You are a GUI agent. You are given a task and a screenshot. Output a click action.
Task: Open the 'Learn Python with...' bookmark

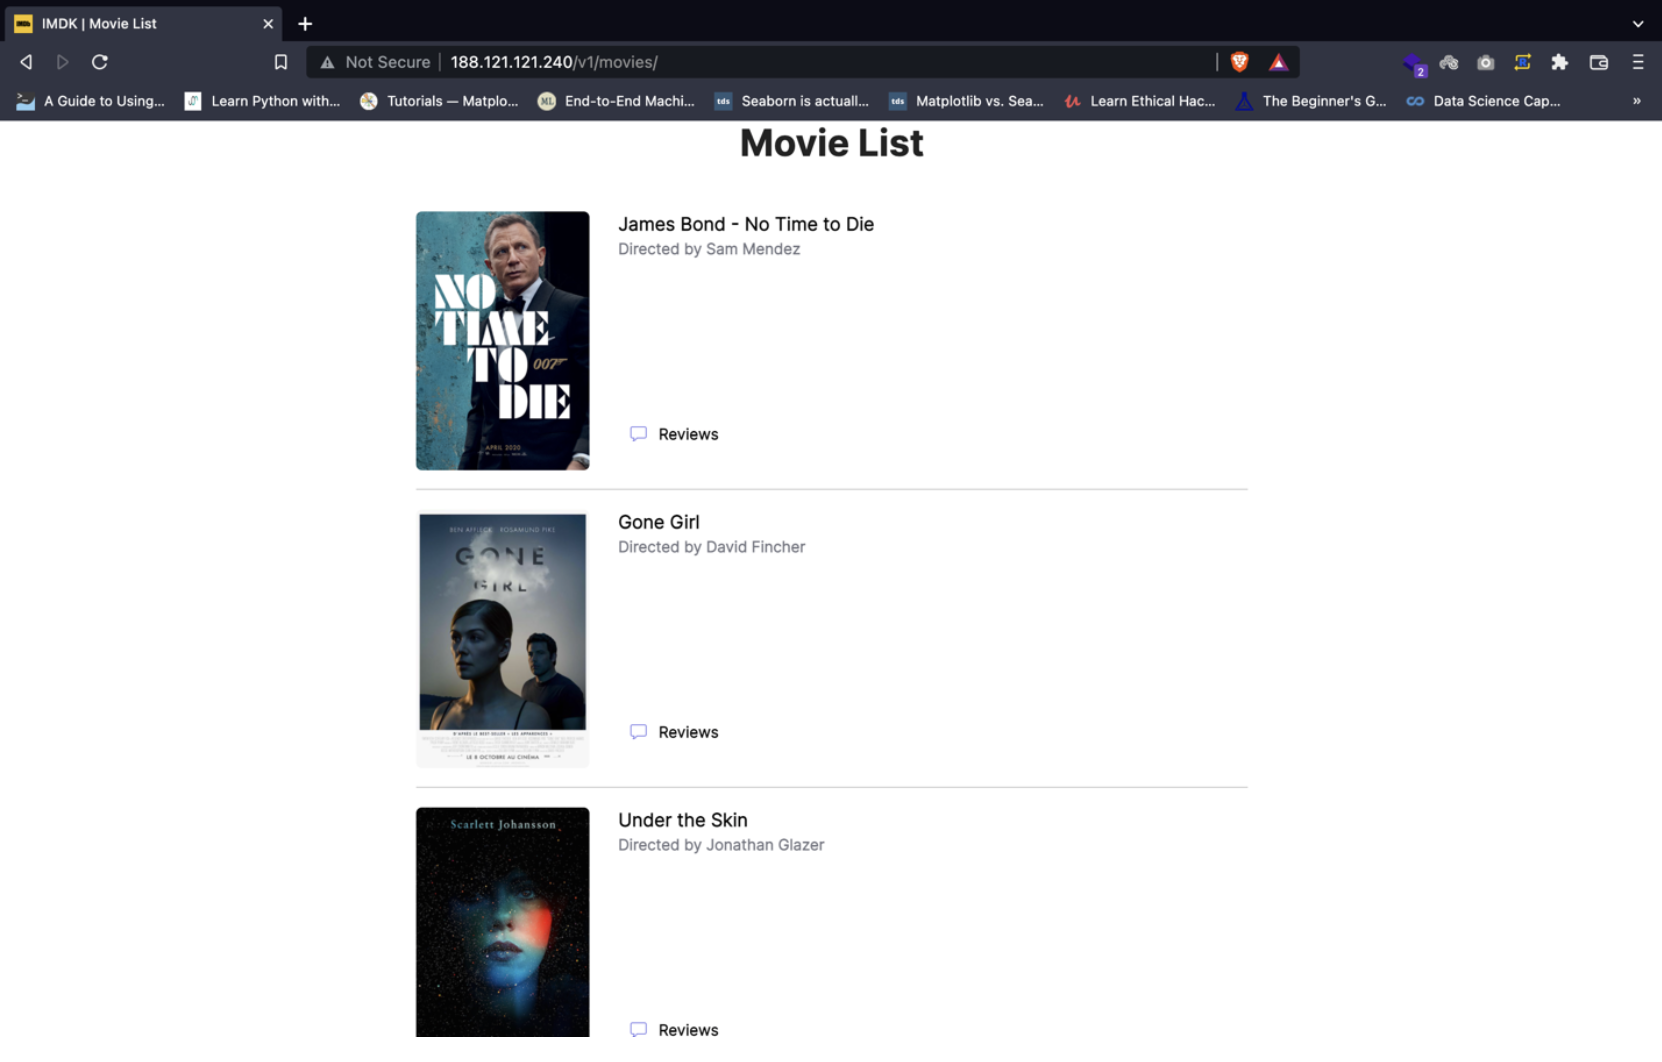pos(263,101)
